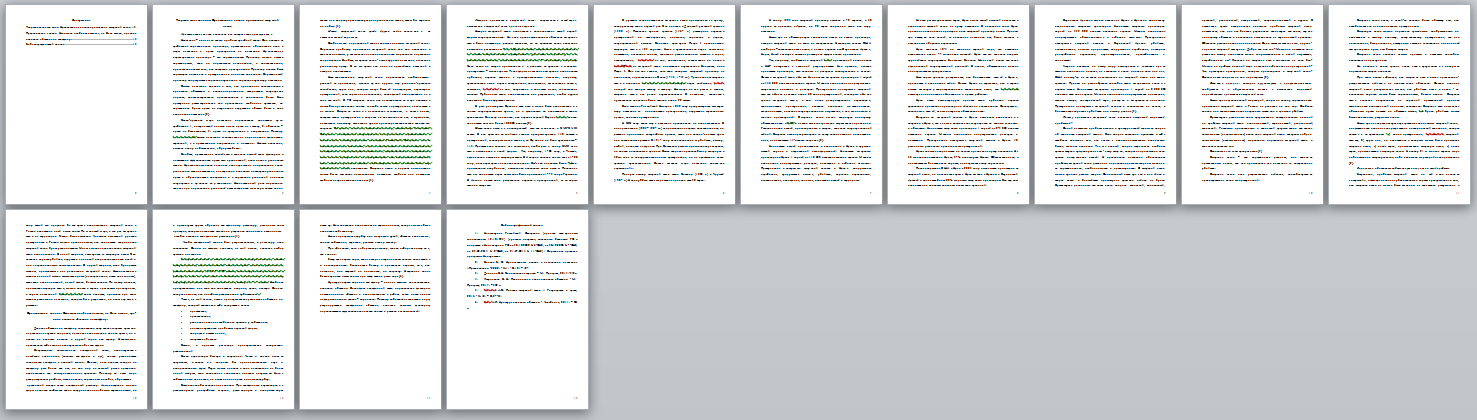Select eleventh page with centered mid-page heading

pyautogui.click(x=76, y=309)
